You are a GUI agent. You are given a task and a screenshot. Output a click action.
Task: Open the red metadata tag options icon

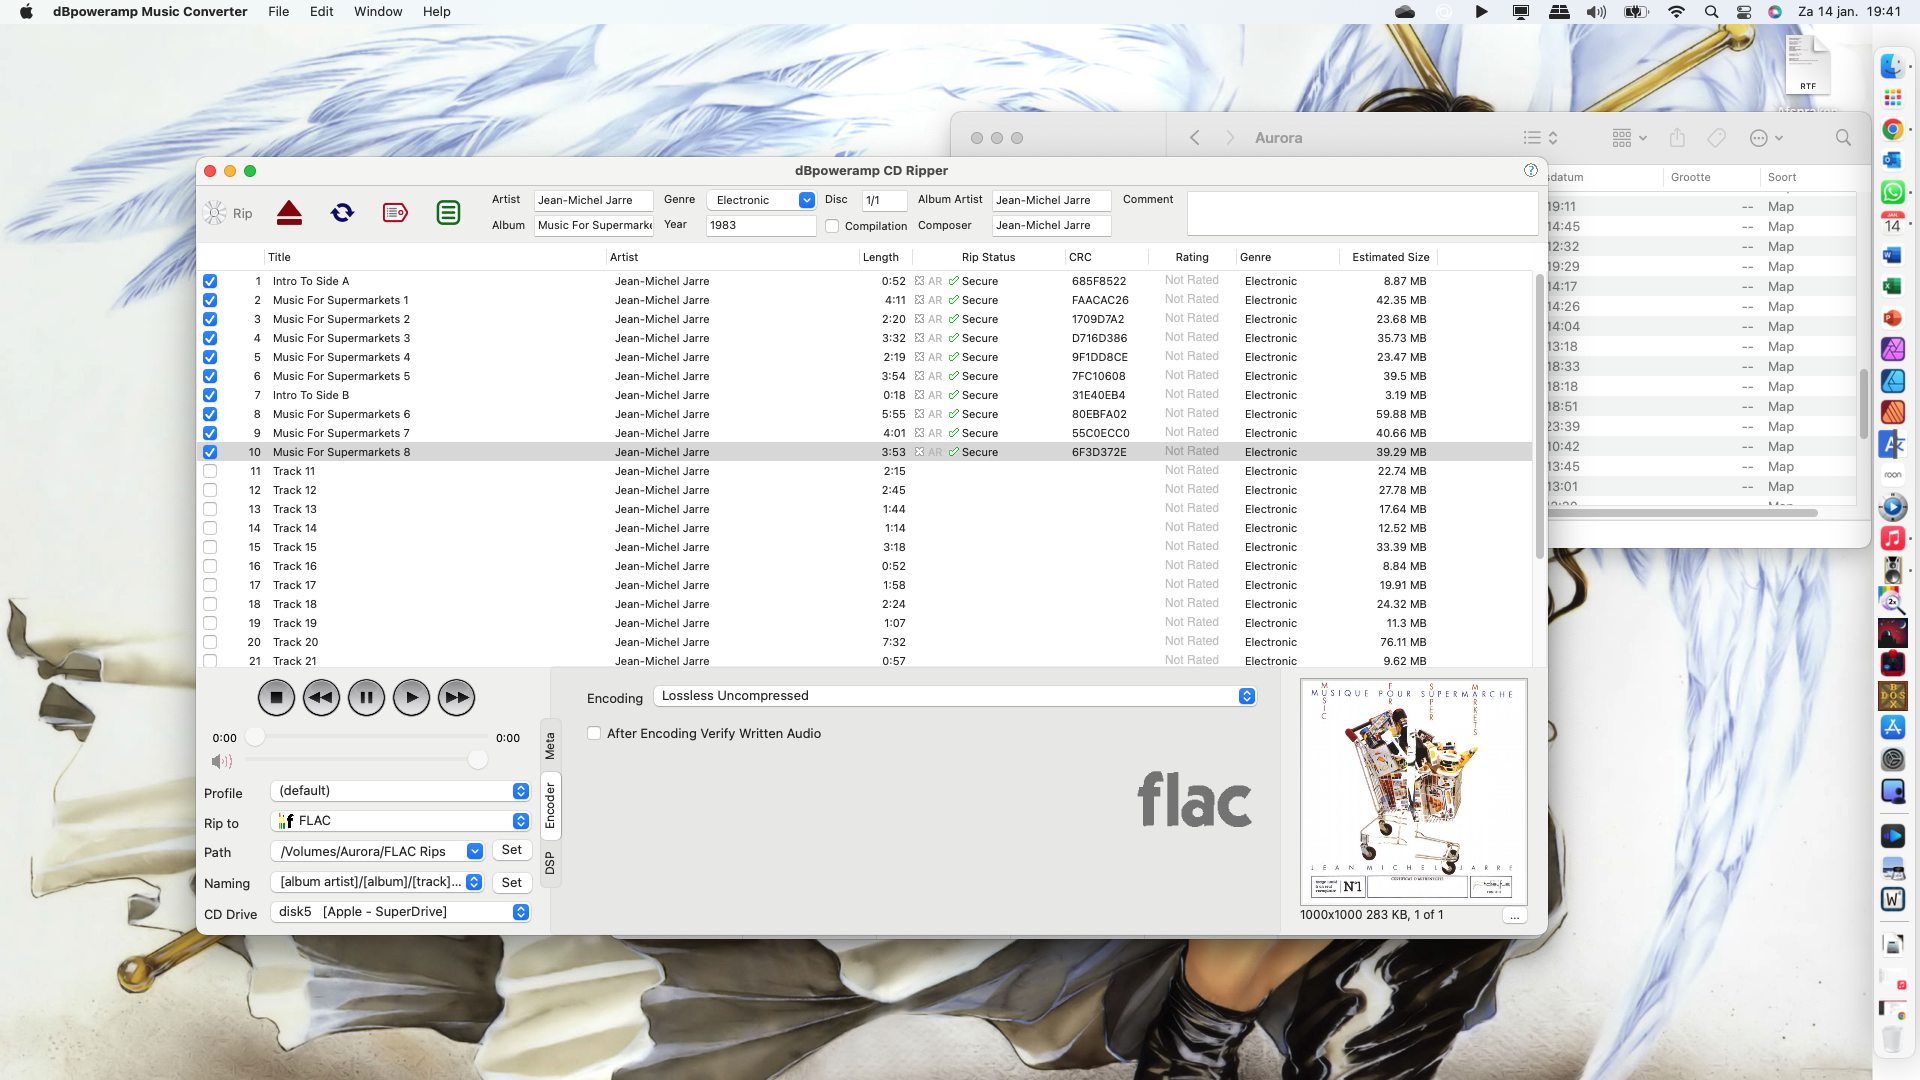(x=395, y=213)
